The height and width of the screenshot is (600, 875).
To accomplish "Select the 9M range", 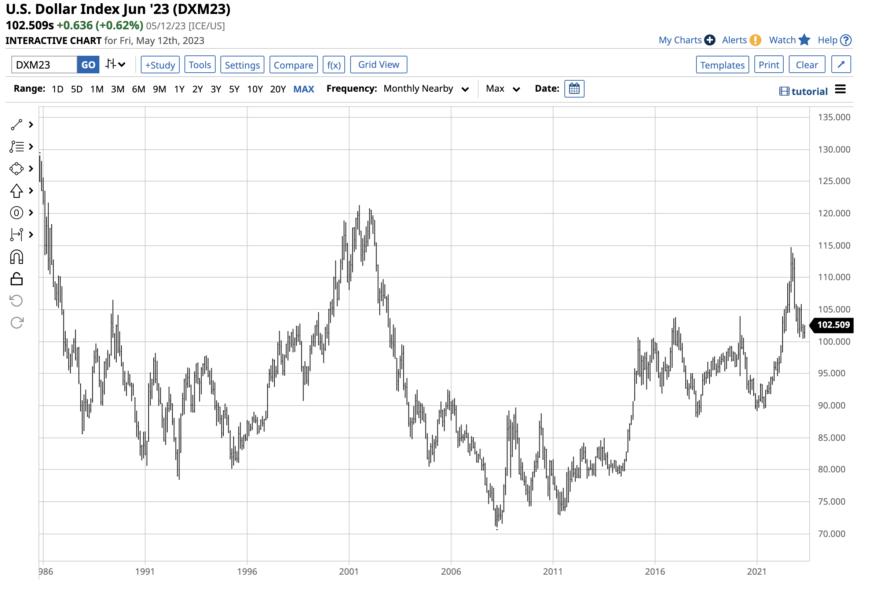I will coord(160,89).
